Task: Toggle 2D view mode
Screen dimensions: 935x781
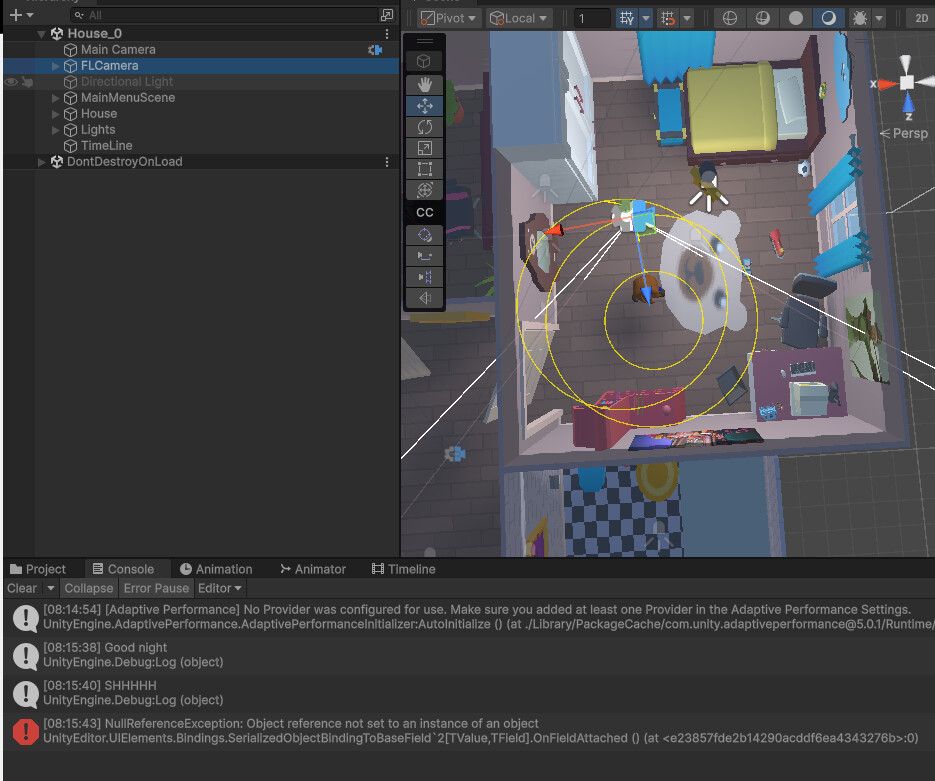Action: click(x=920, y=17)
